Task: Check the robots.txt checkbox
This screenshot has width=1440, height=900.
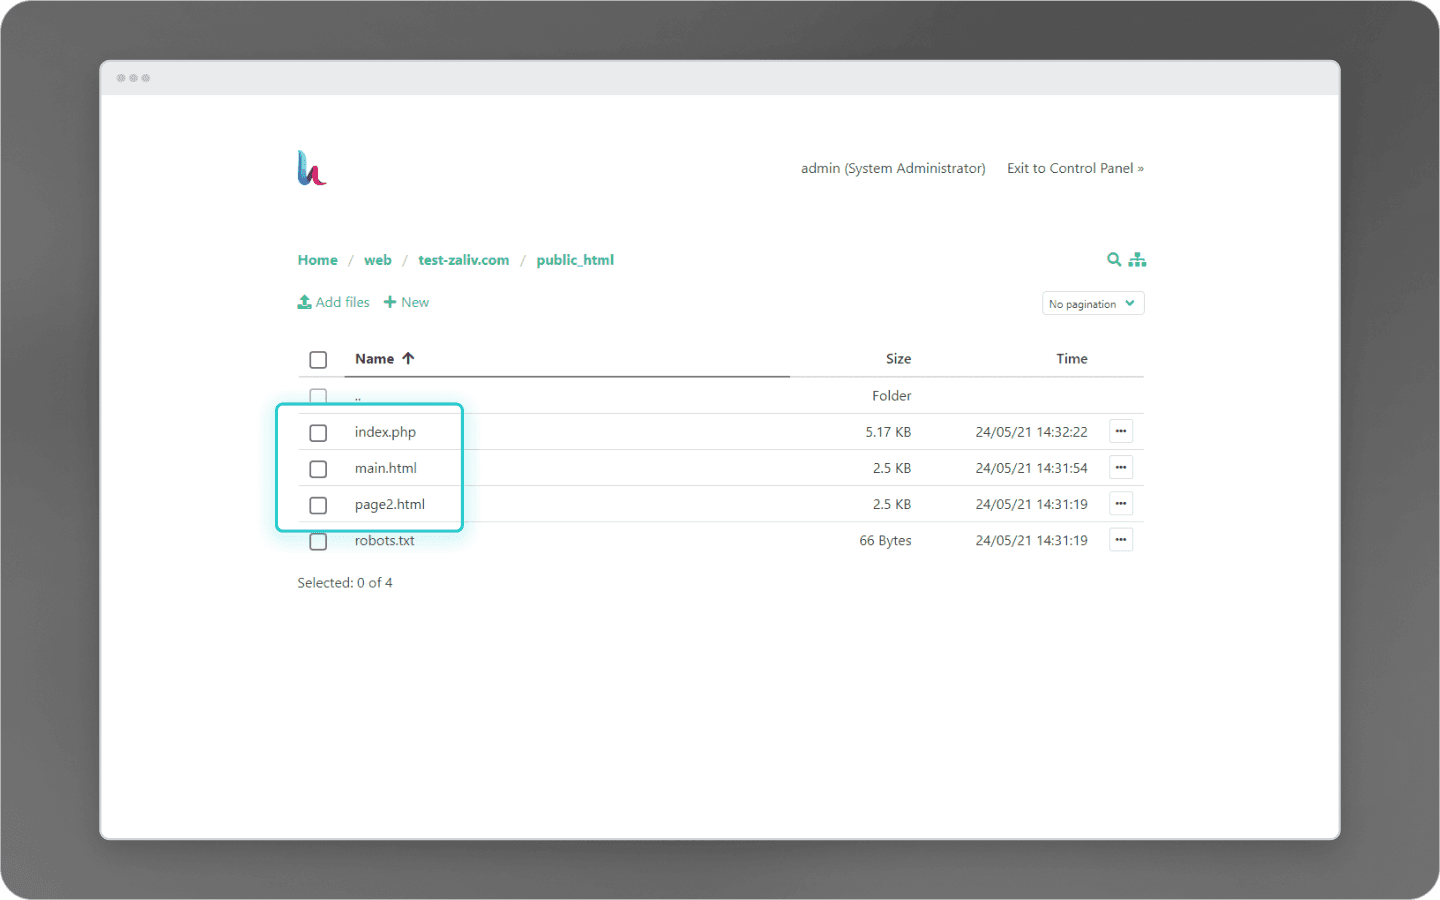Action: tap(318, 541)
